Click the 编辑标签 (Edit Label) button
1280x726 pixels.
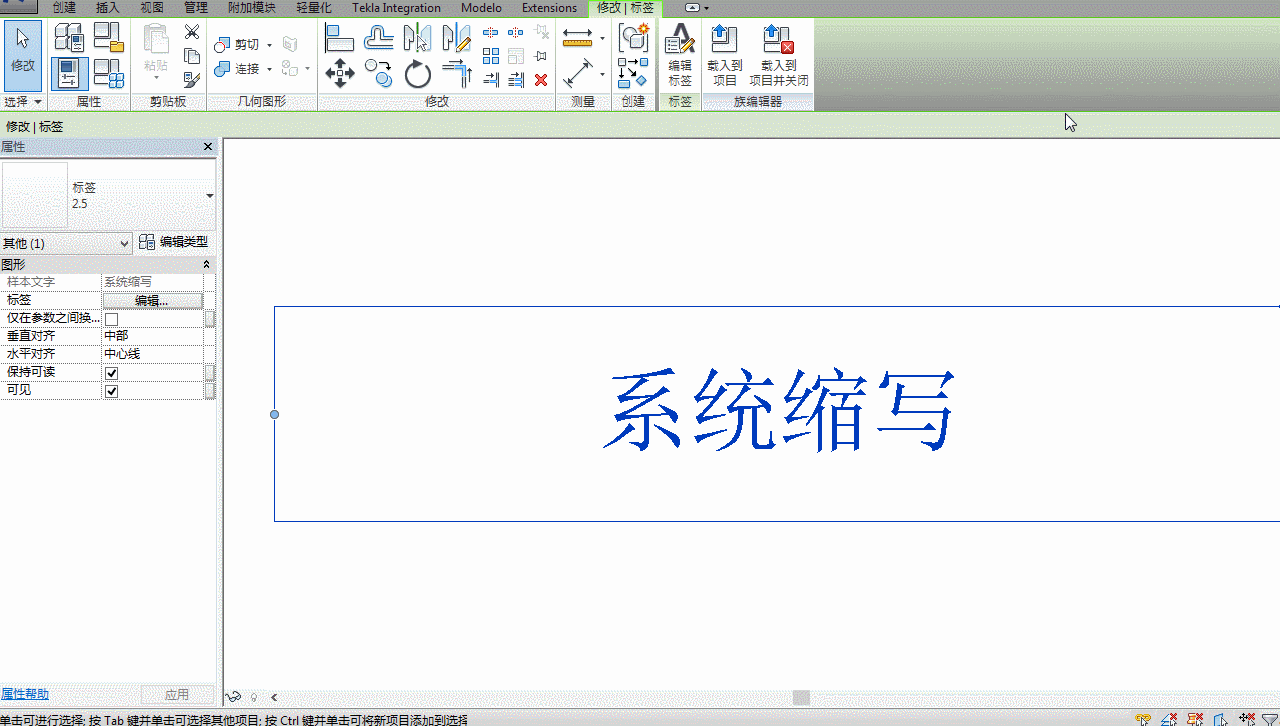(680, 55)
